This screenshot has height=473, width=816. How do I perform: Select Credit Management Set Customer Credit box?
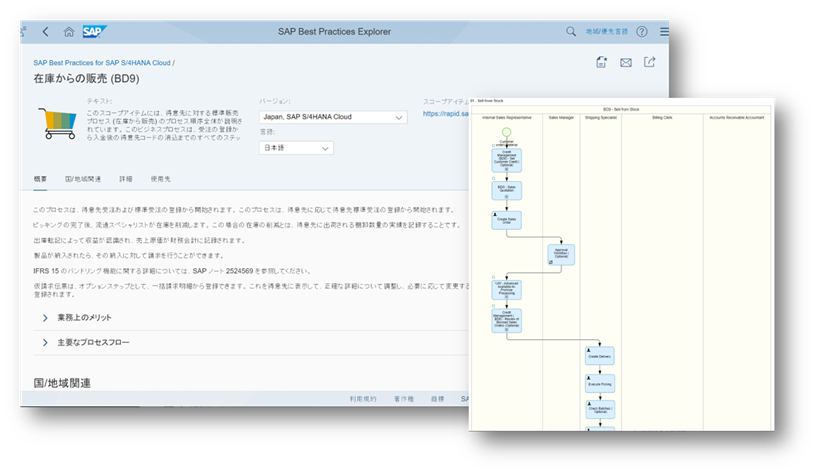(506, 160)
